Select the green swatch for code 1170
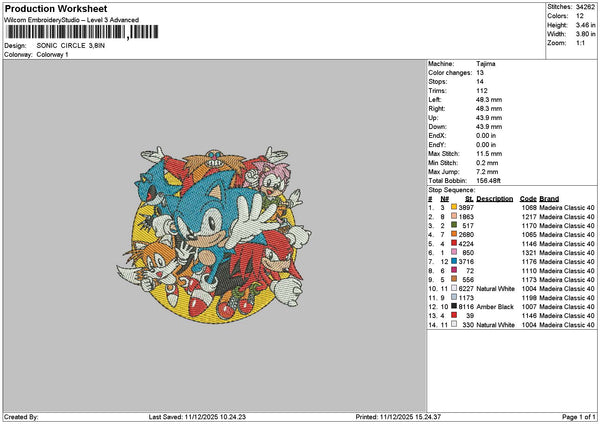Screen dimensions: 600x424 [x=454, y=225]
